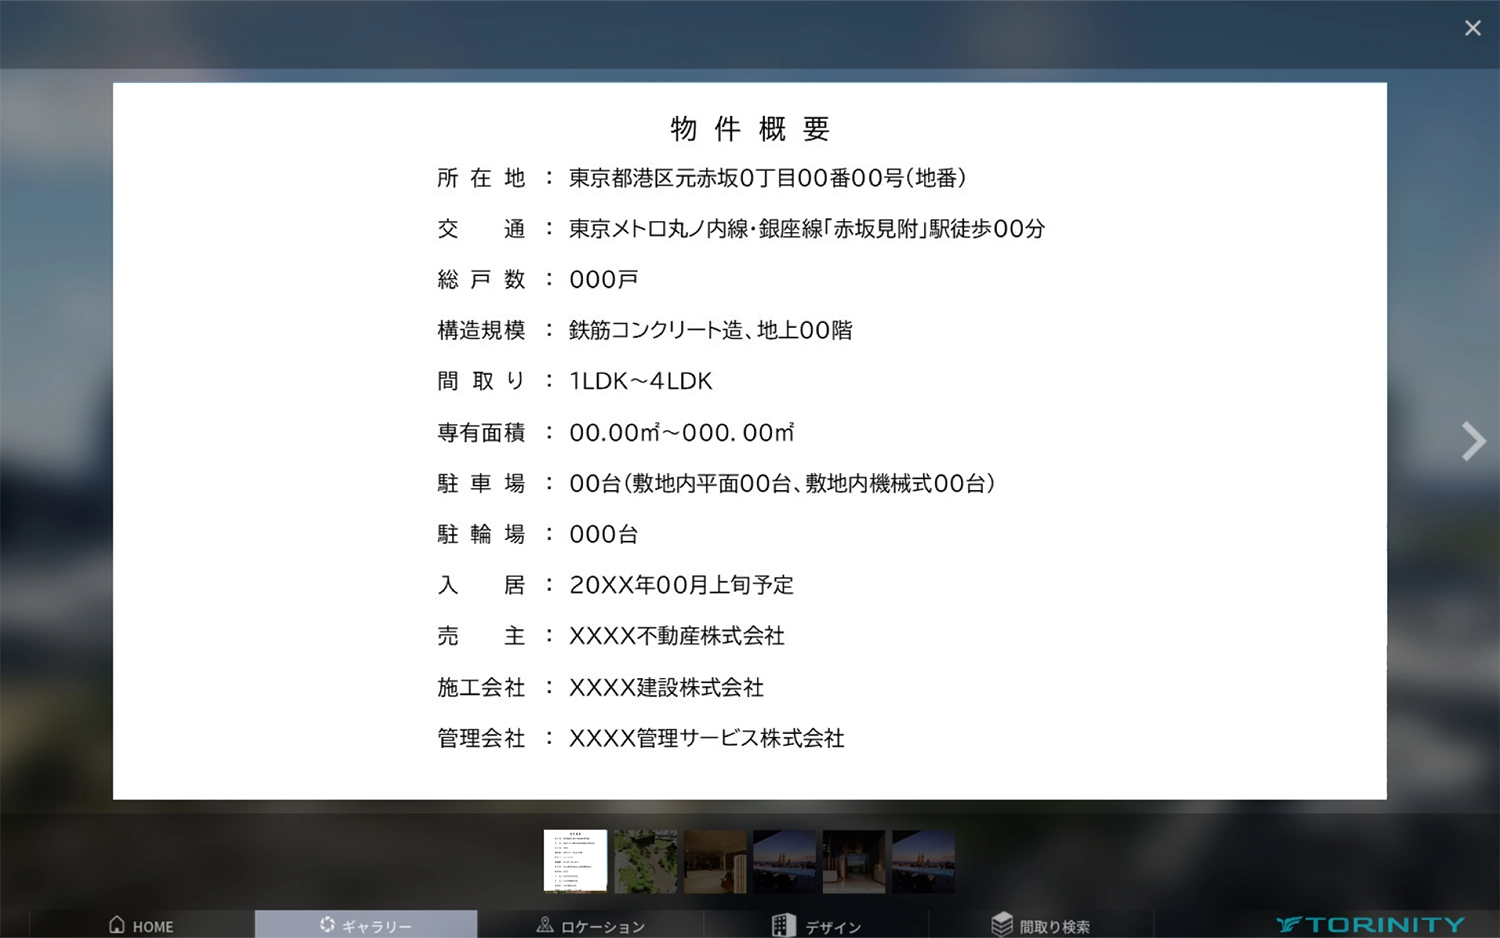Select the last thumbnail in gallery strip
This screenshot has height=938, width=1500.
point(923,860)
